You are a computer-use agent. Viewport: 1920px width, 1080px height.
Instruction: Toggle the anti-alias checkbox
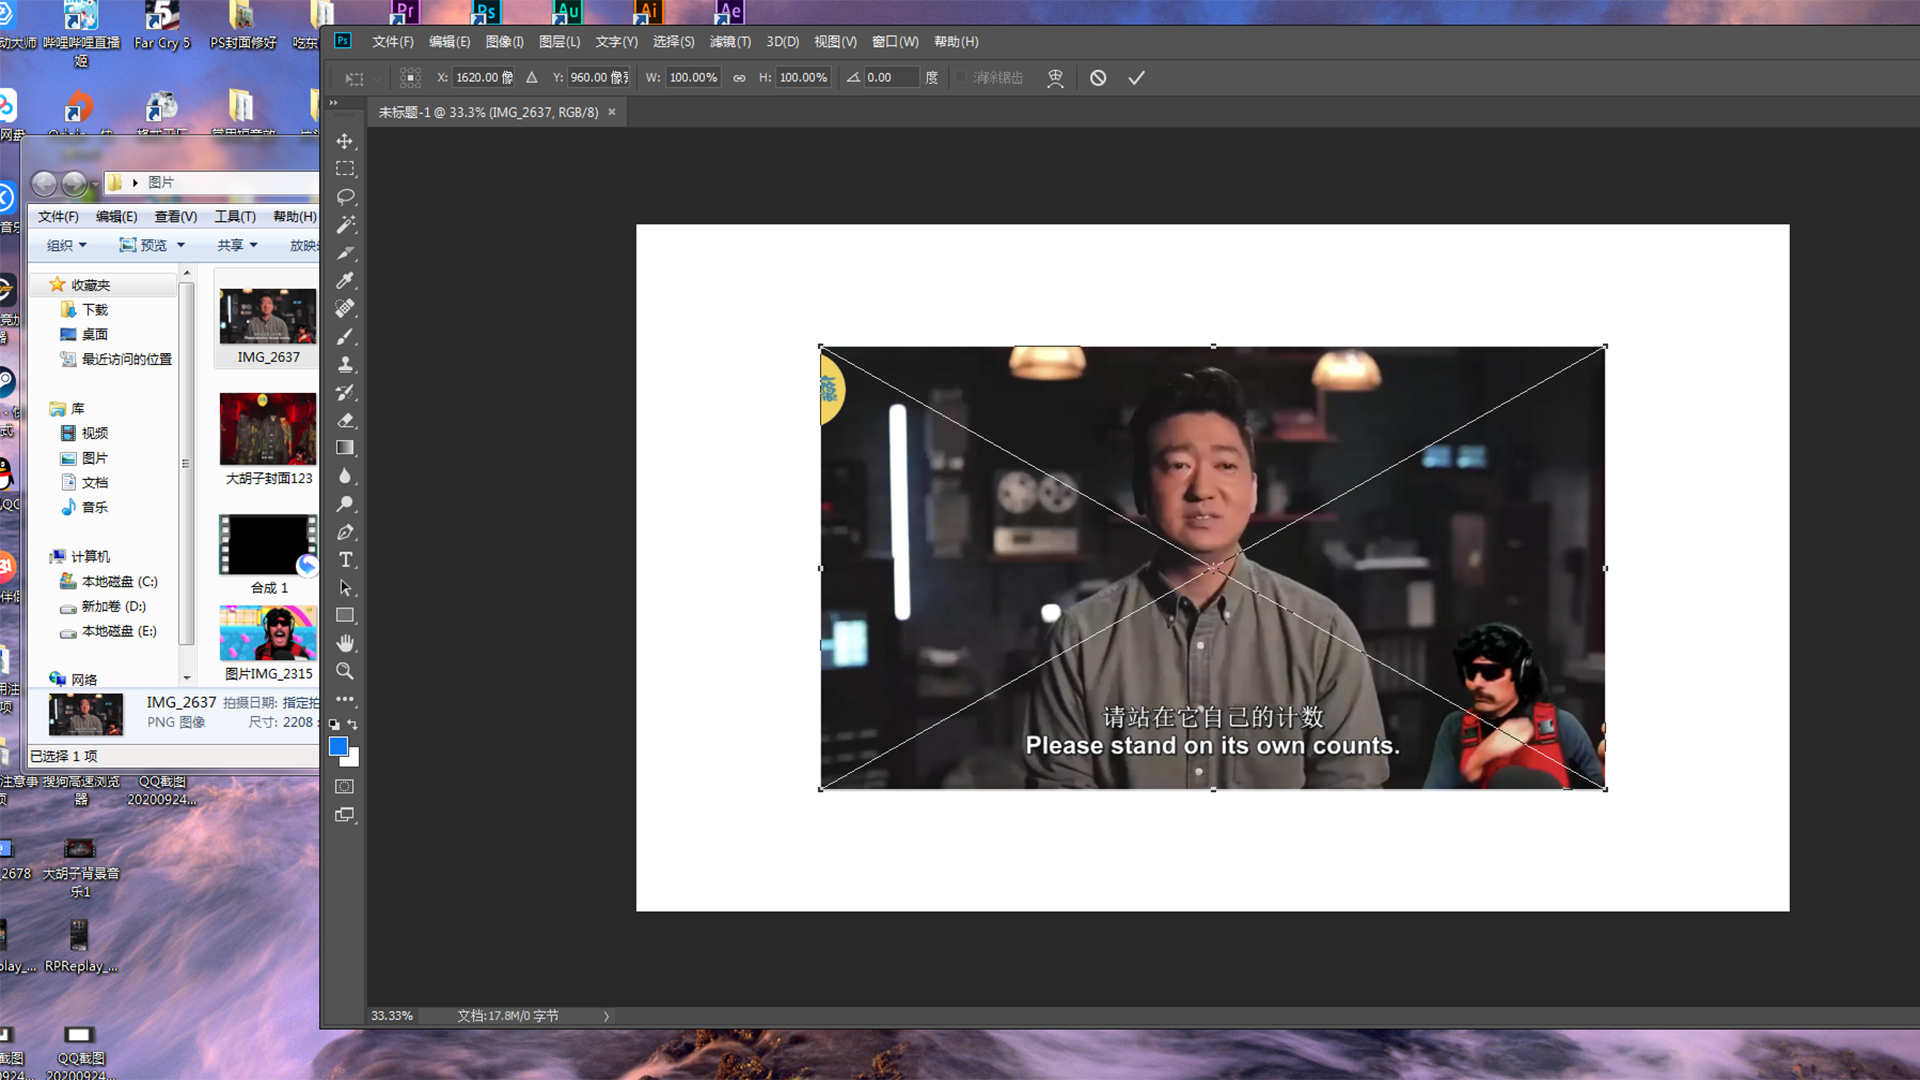(x=961, y=77)
